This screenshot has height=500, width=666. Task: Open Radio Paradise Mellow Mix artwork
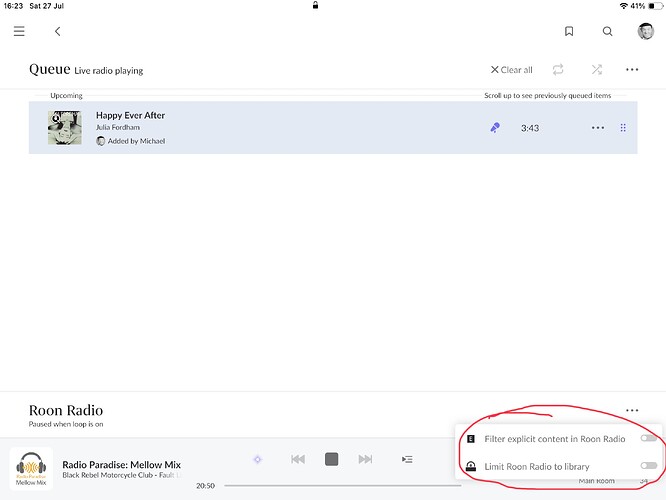31,469
